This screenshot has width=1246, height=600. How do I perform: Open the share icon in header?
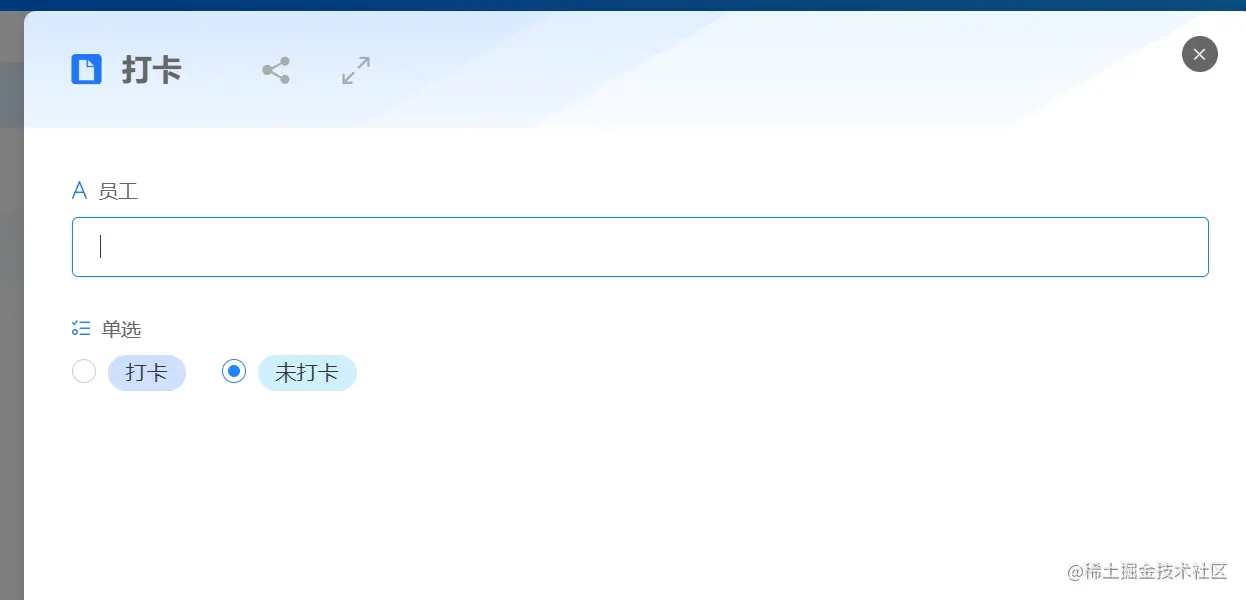(276, 70)
